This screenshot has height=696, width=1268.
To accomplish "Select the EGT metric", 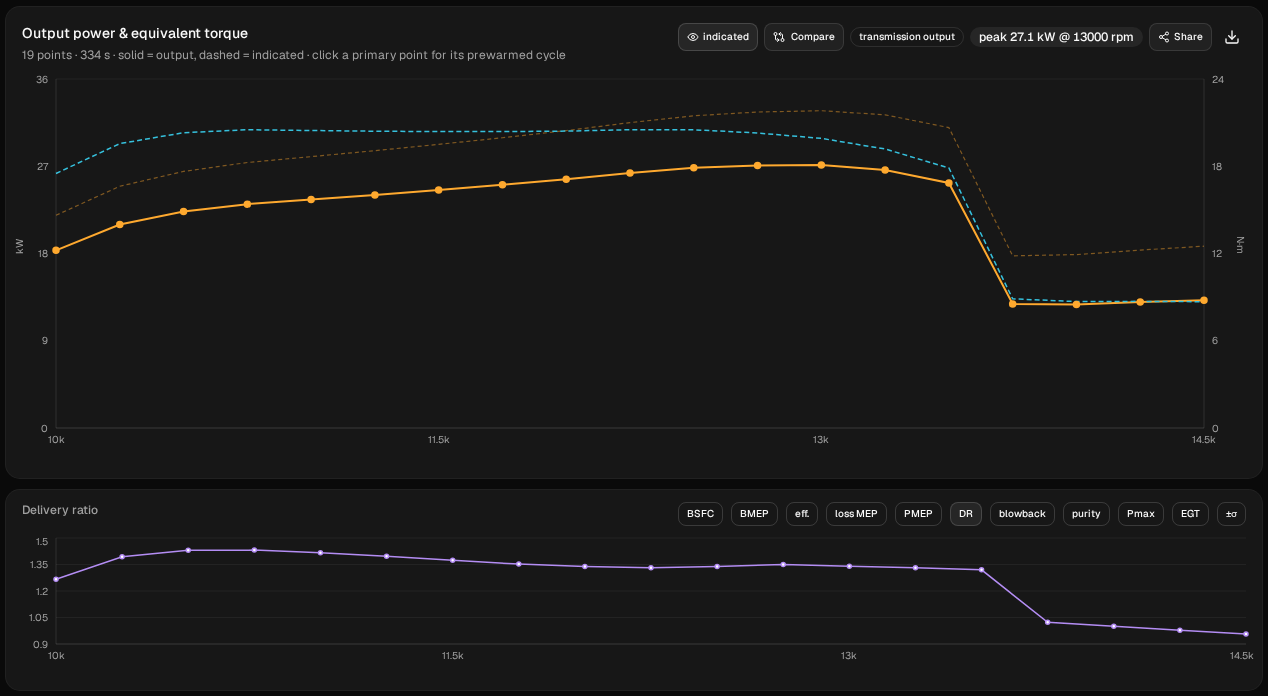I will (1190, 514).
